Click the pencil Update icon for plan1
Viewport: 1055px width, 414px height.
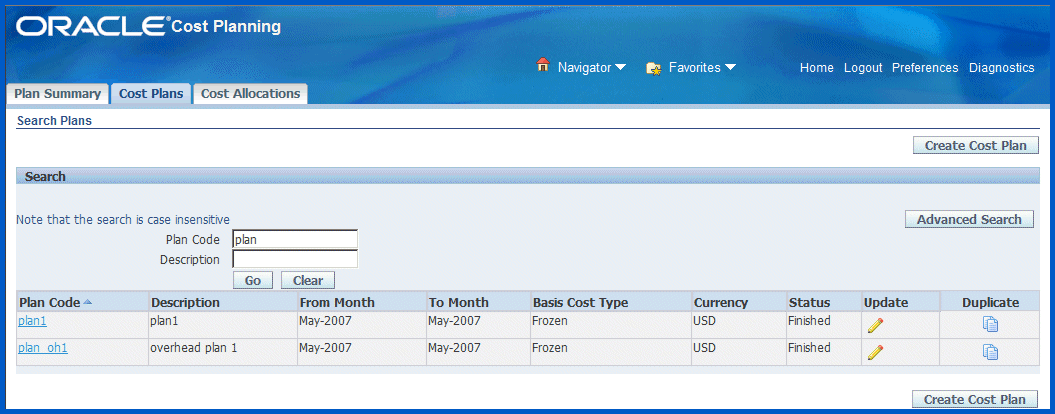[875, 325]
